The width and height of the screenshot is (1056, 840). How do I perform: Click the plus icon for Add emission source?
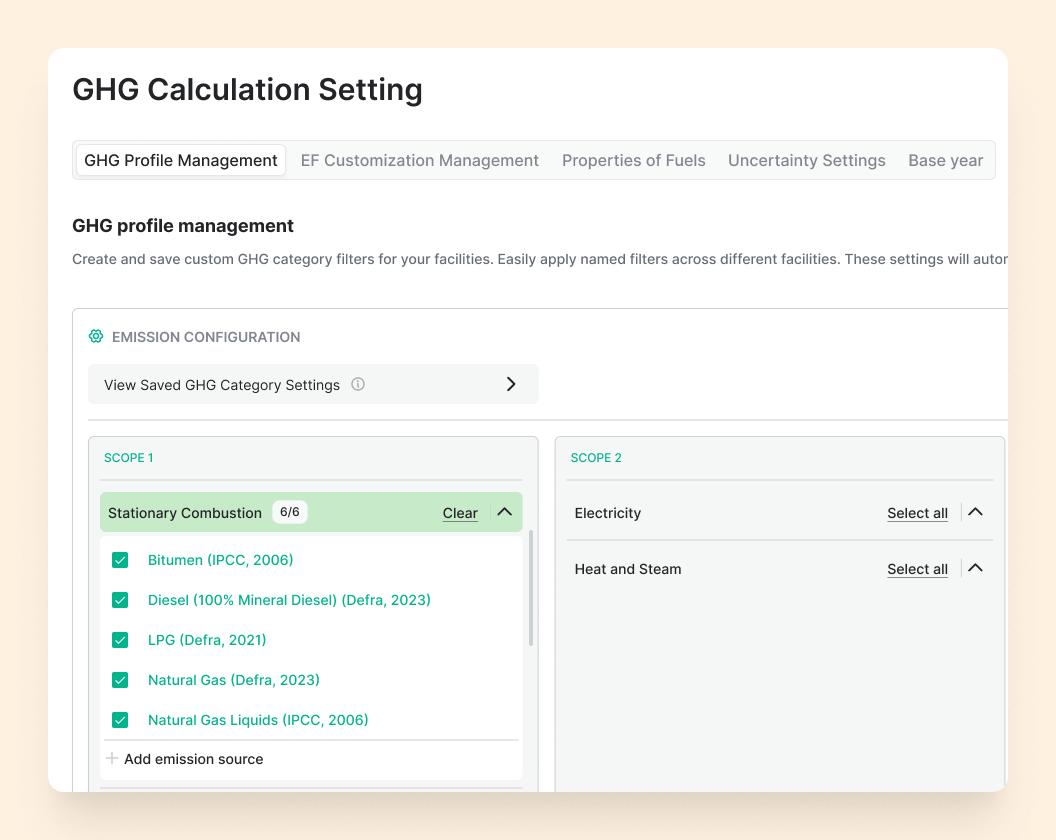112,759
